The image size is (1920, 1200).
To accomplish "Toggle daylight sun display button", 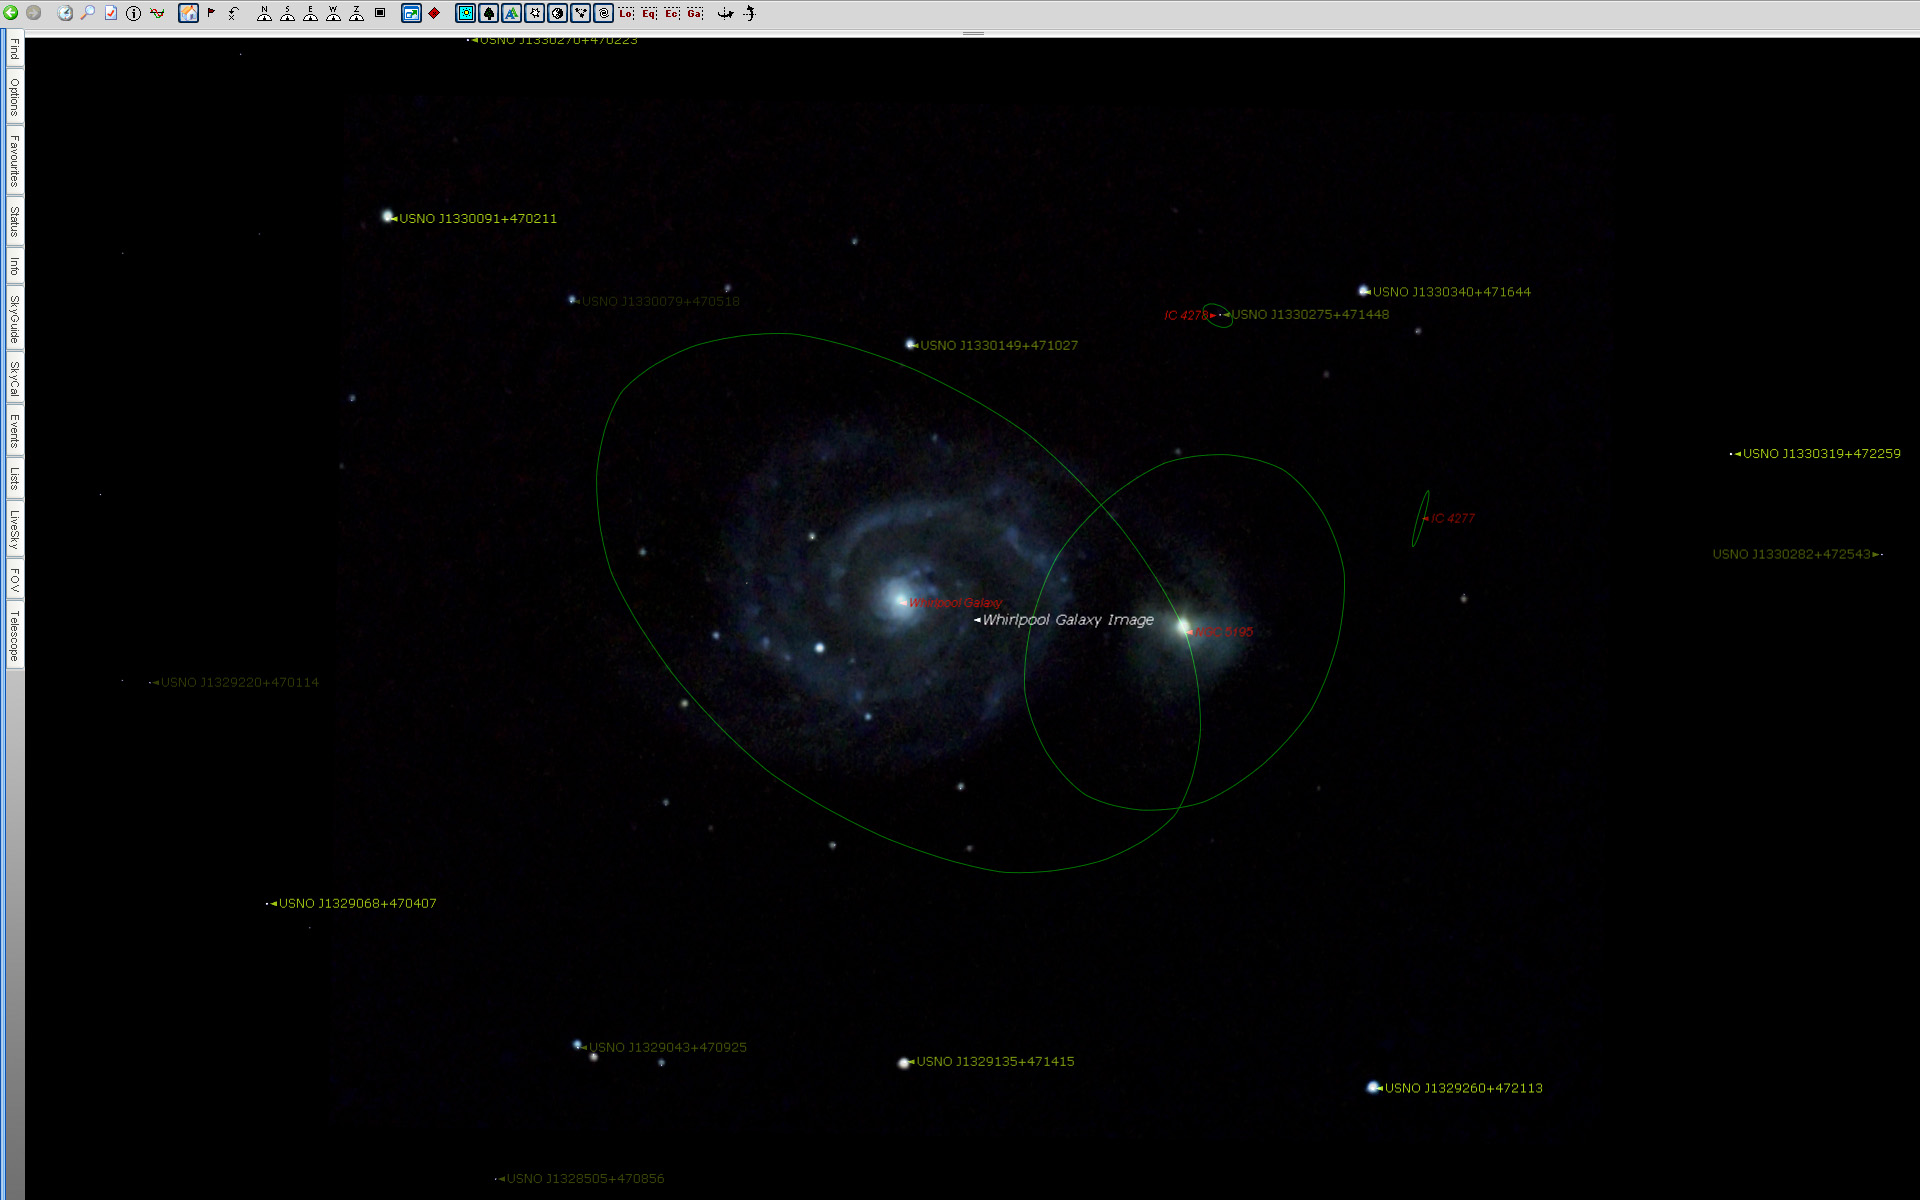I will [466, 13].
